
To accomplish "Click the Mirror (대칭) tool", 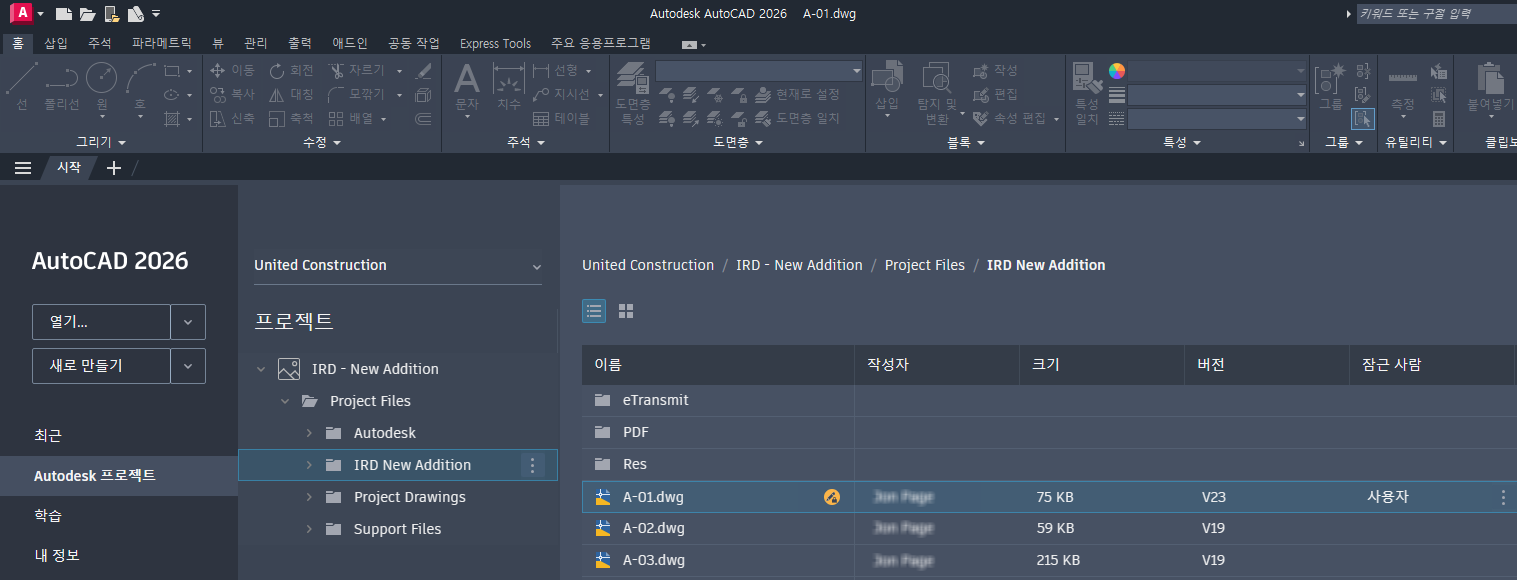I will 291,94.
